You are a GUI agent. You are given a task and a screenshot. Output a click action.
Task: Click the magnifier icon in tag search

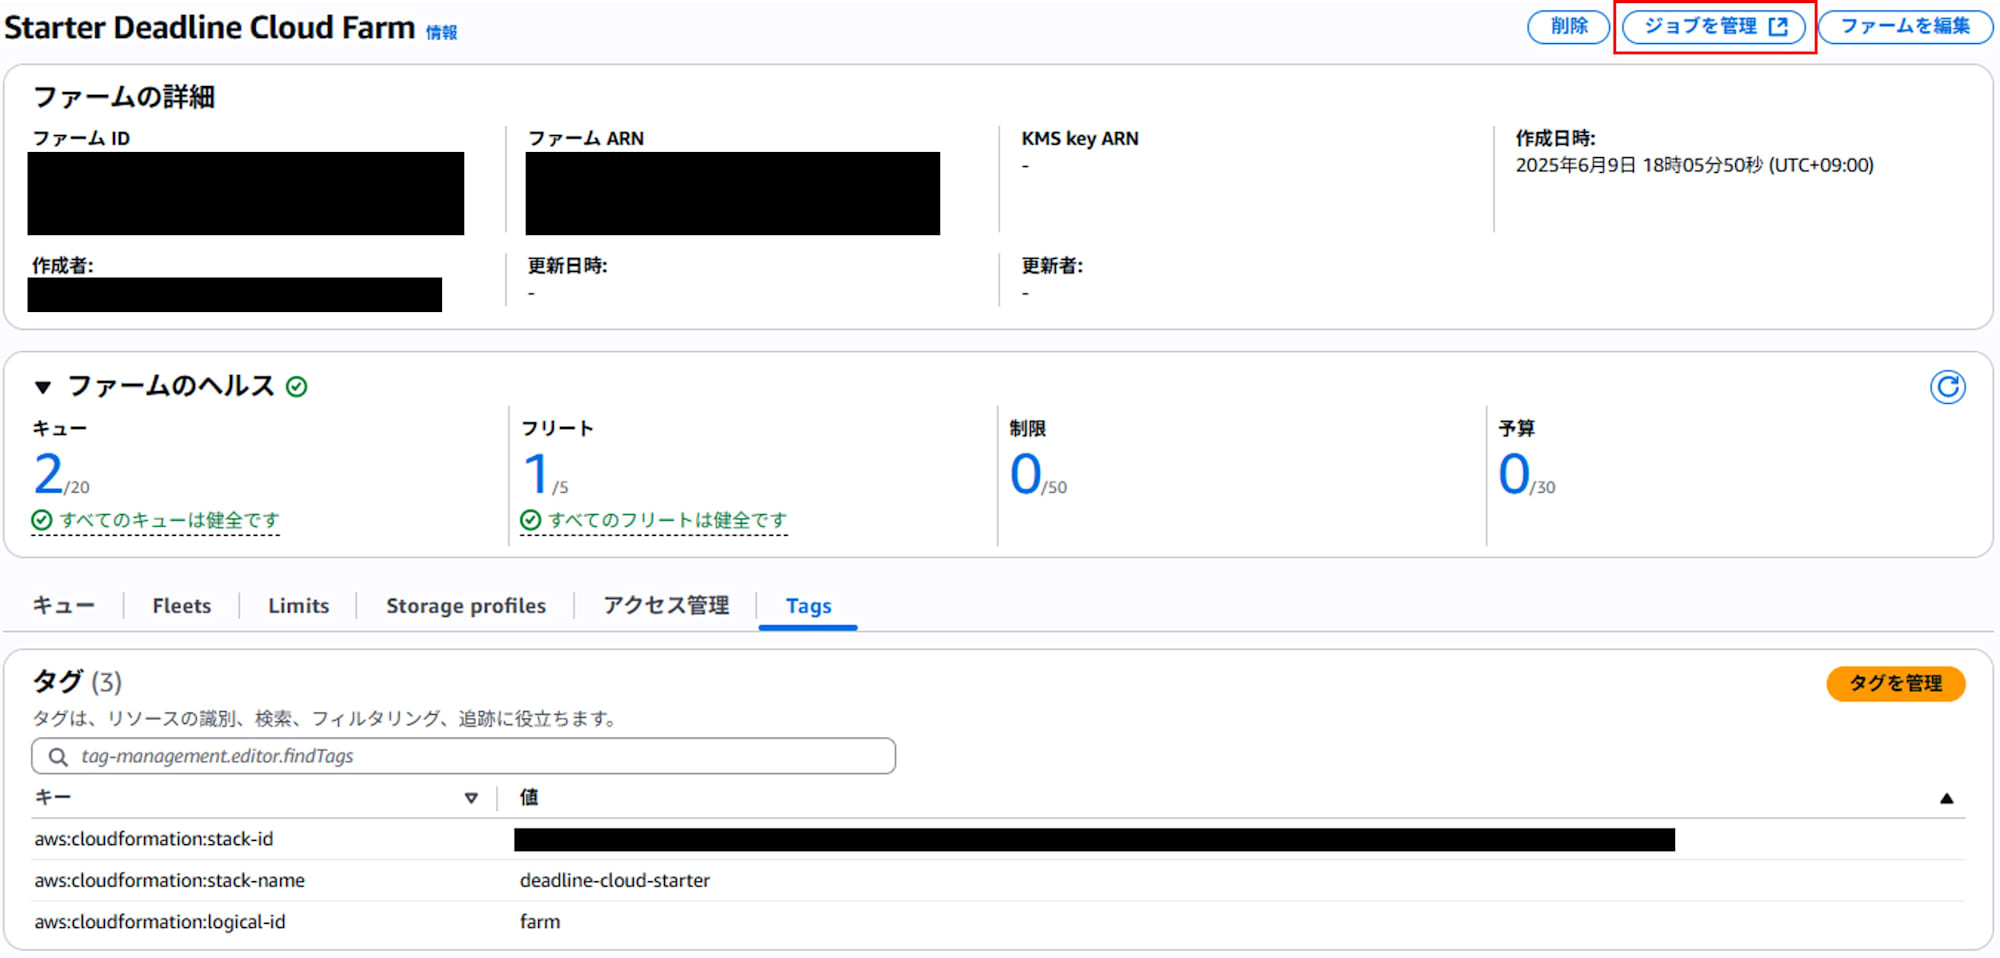click(x=58, y=757)
